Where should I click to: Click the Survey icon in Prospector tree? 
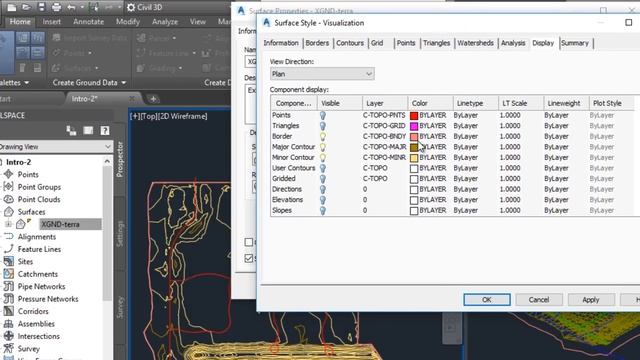pos(9,349)
